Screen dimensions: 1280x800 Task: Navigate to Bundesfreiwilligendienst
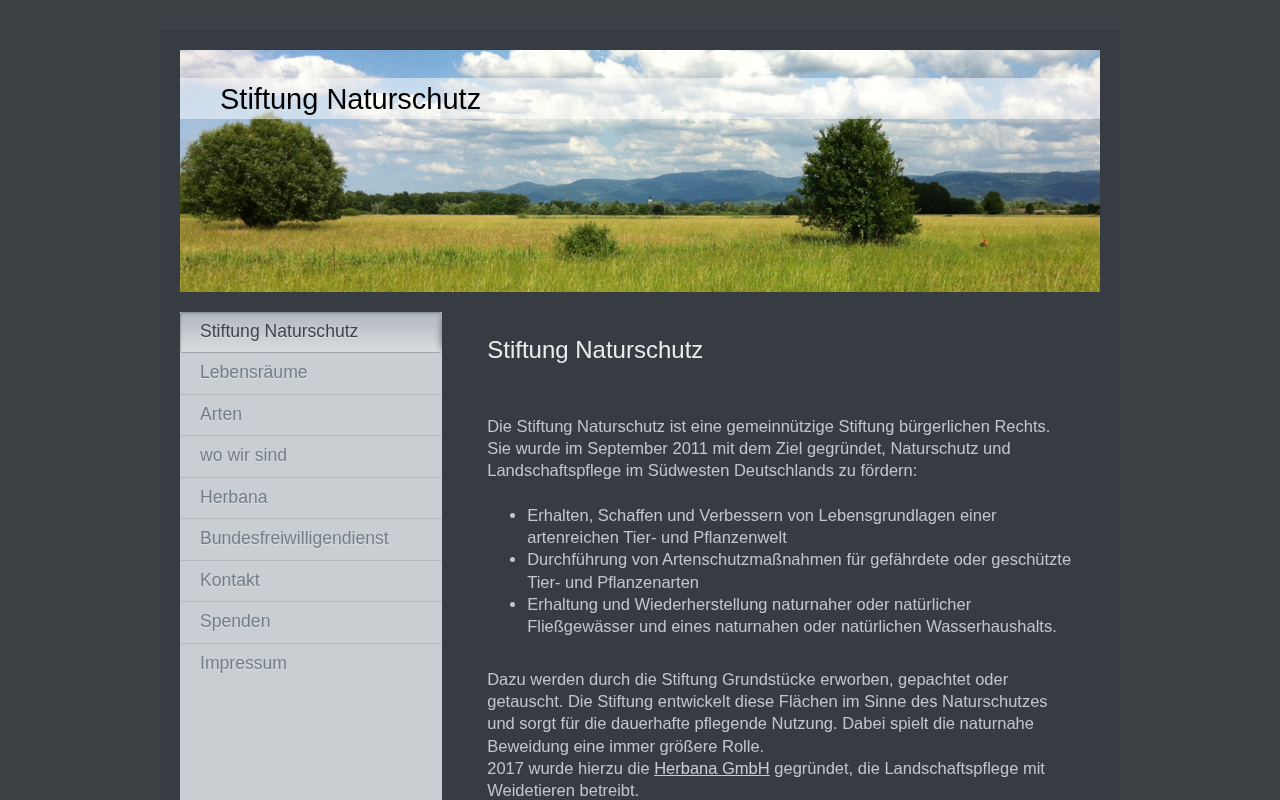tap(311, 539)
